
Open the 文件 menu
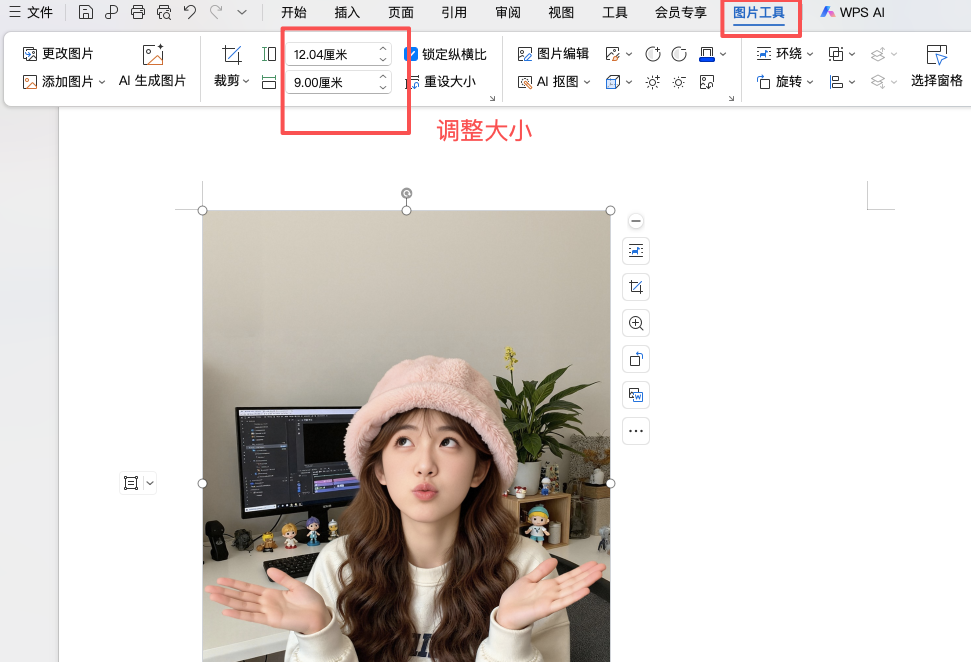[x=31, y=12]
